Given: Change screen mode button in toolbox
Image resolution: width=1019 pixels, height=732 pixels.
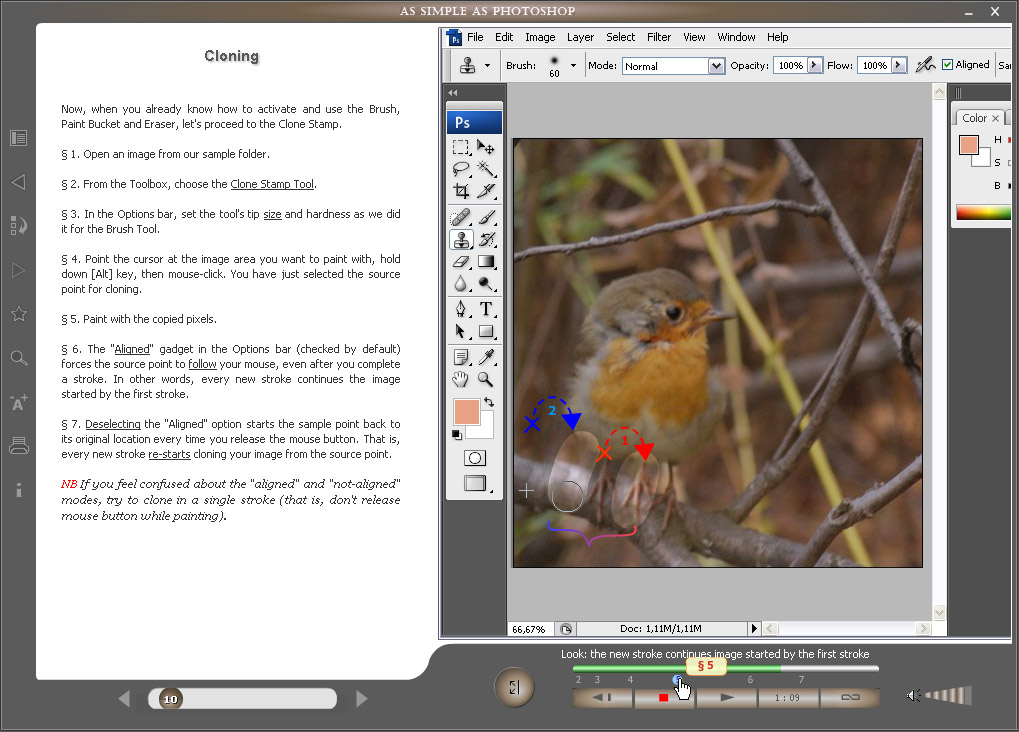Looking at the screenshot, I should [x=475, y=483].
